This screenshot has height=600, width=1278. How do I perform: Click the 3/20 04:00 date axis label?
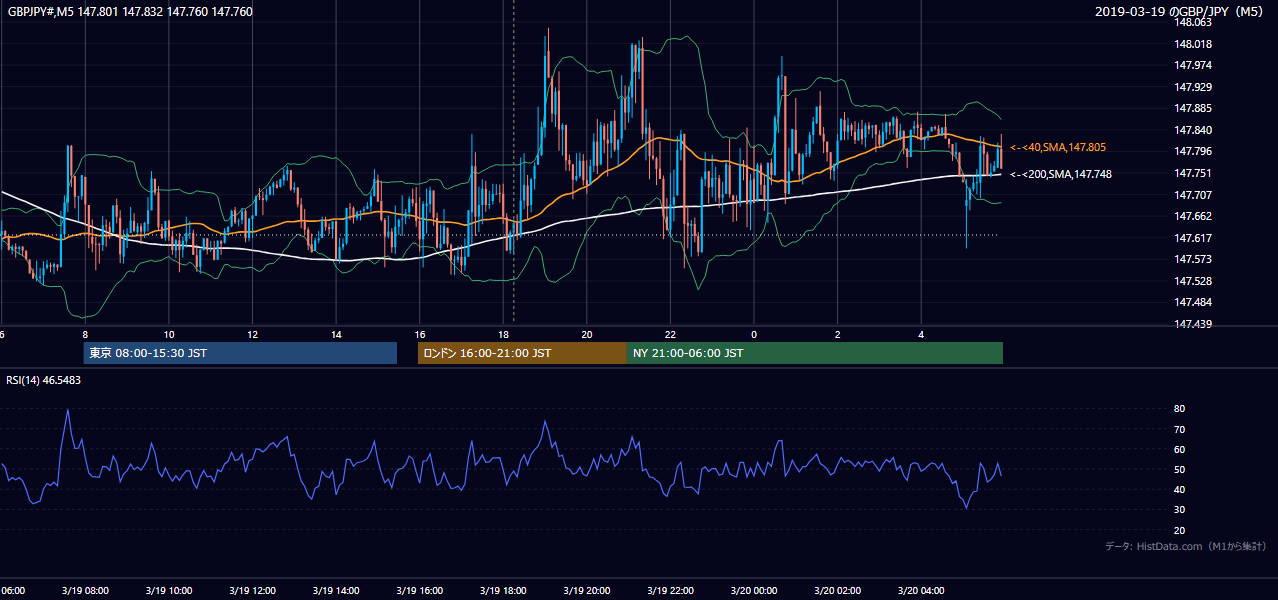921,591
